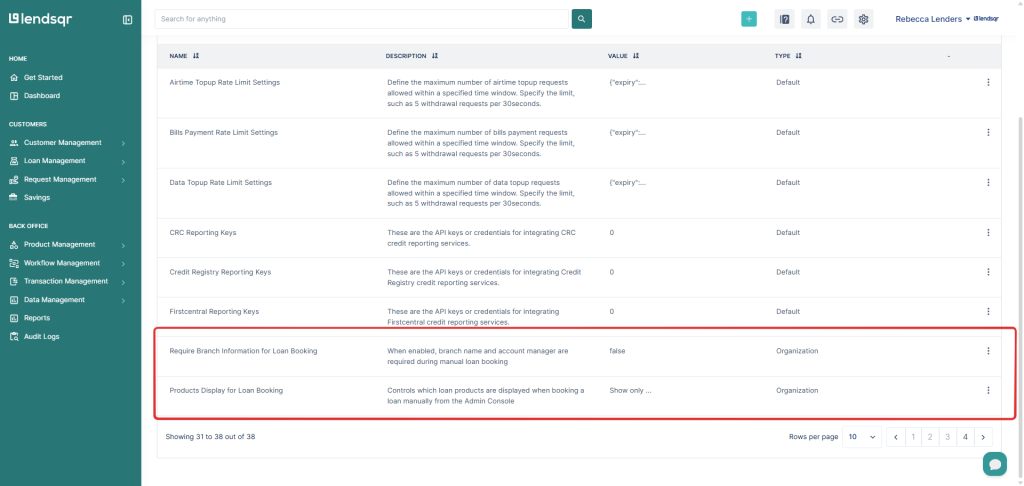Open options menu for Products Display row
Image resolution: width=1024 pixels, height=486 pixels.
[988, 390]
